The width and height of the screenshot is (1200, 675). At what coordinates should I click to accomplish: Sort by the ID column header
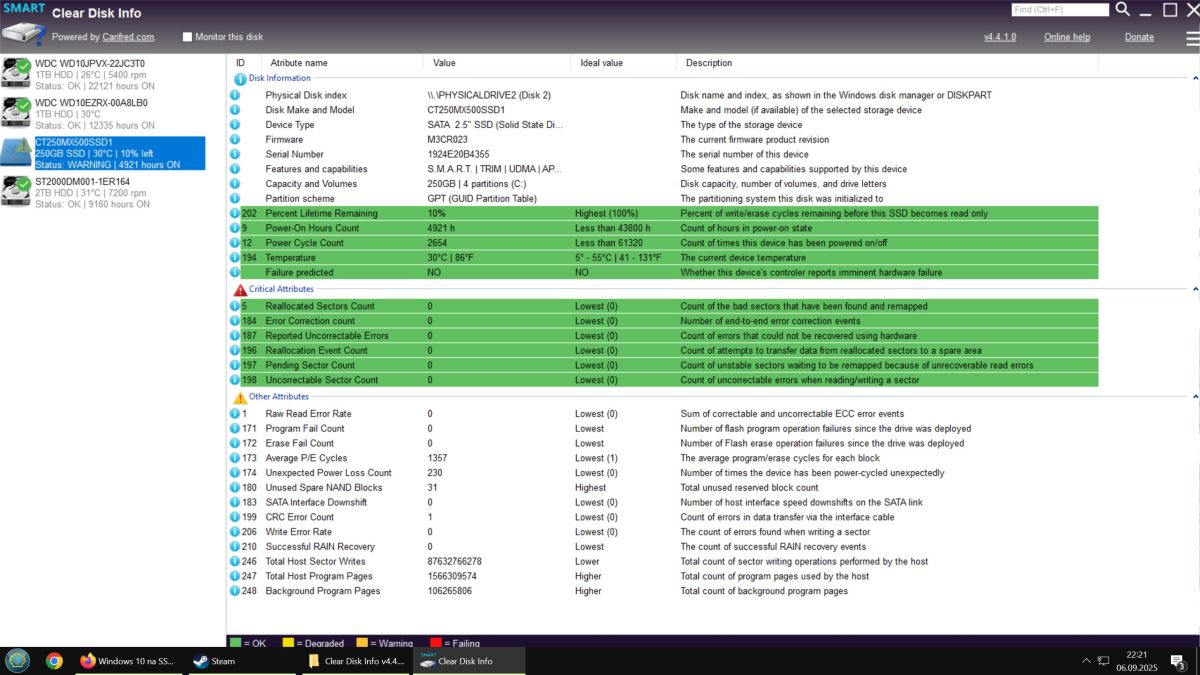[240, 63]
